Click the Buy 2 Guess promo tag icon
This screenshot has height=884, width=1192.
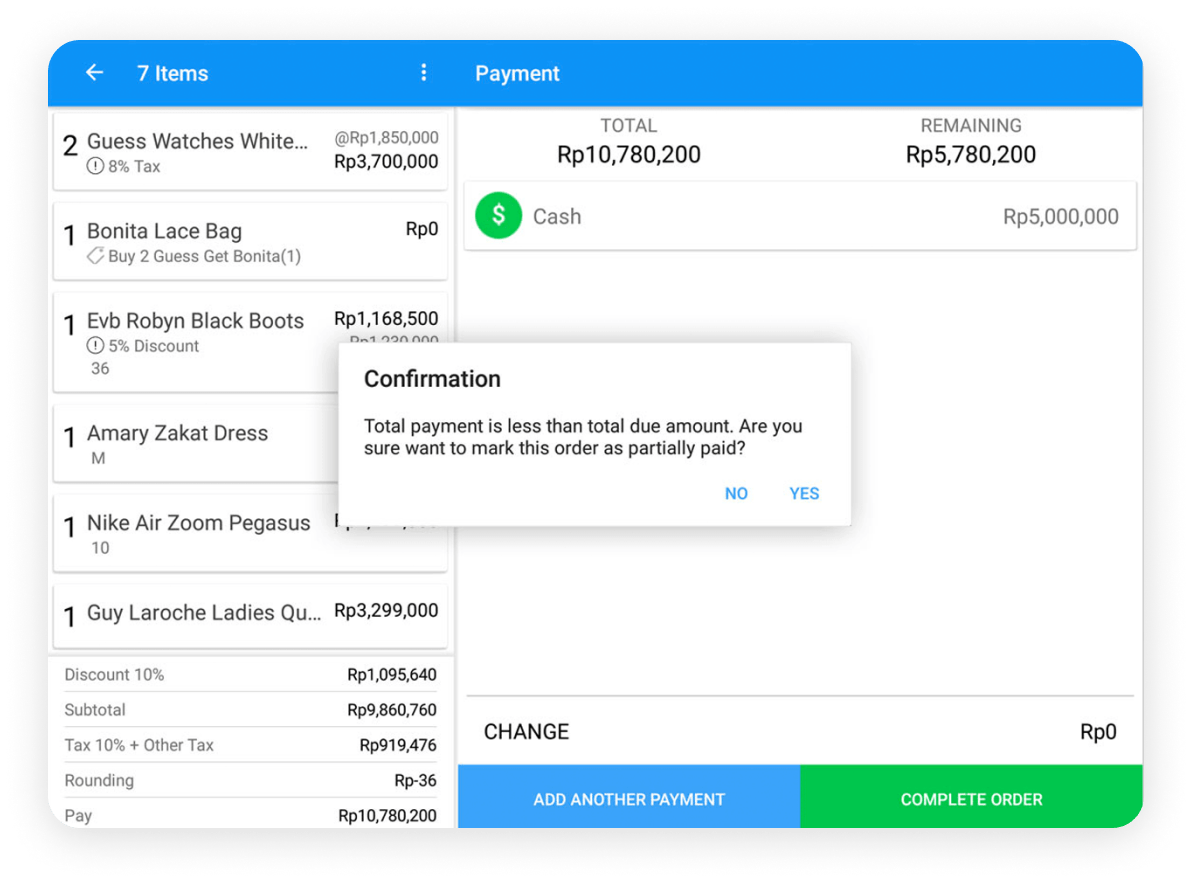pyautogui.click(x=96, y=256)
